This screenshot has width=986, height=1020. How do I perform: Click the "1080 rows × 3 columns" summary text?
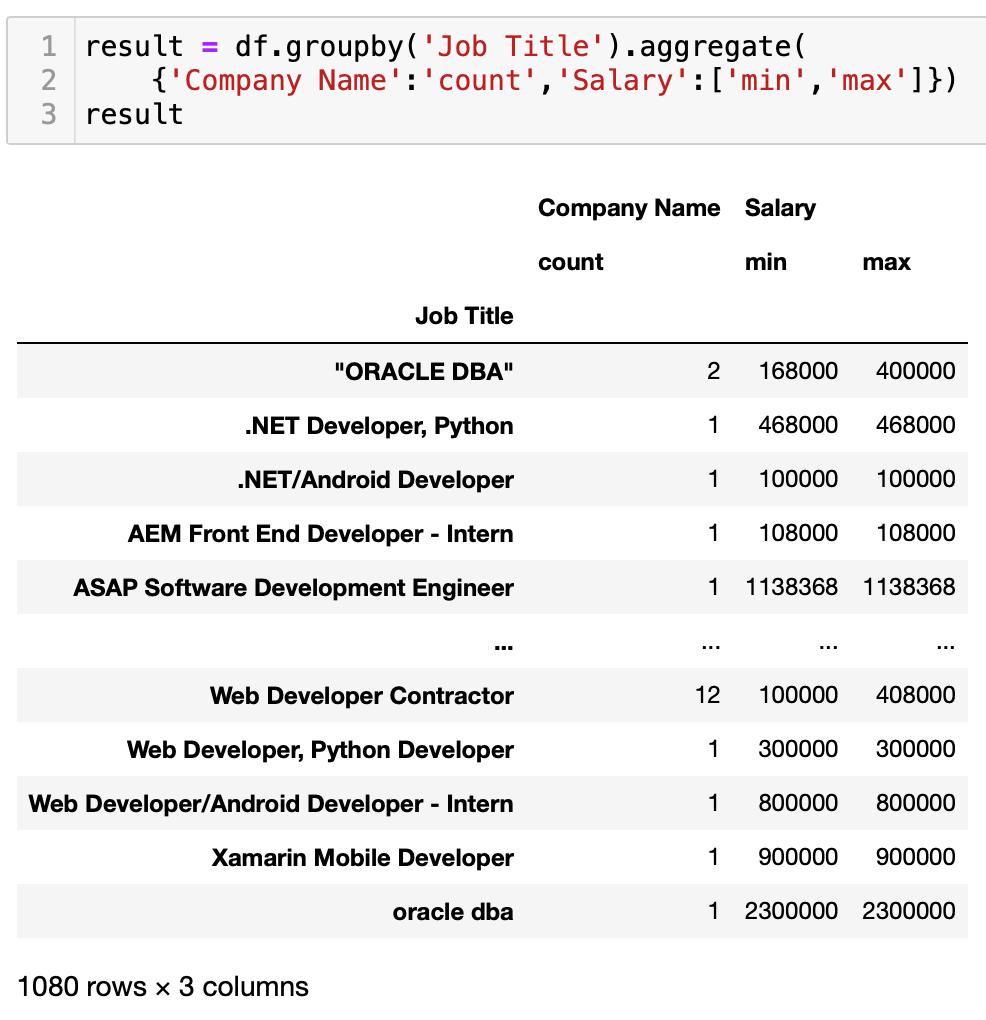(x=163, y=987)
